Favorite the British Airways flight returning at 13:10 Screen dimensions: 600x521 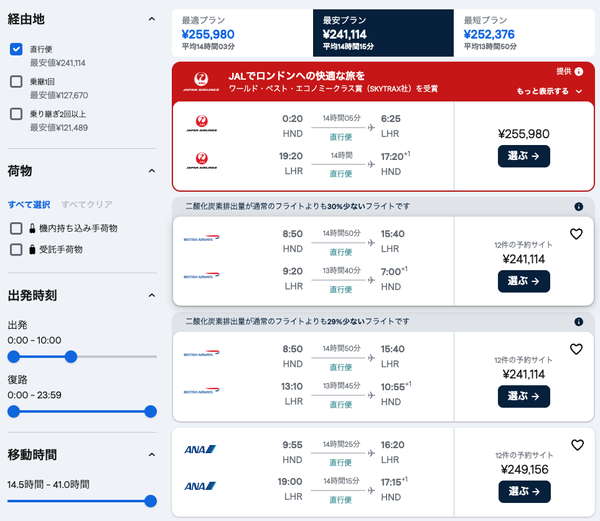point(576,349)
